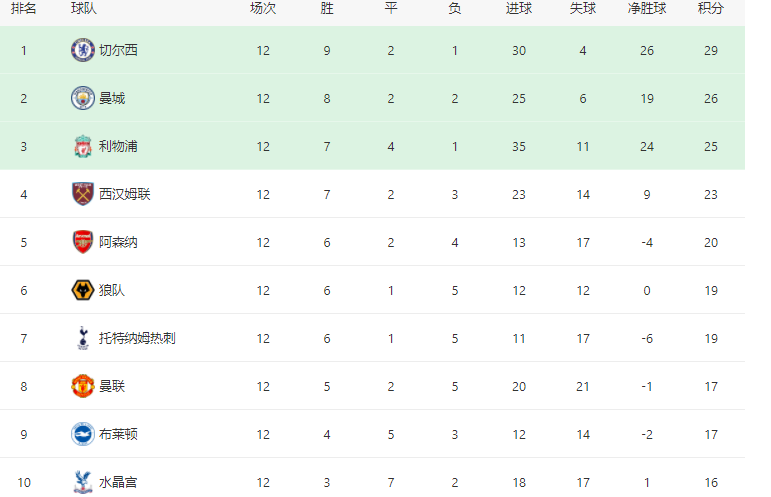
Task: Open the 利物浦 team name link
Action: click(x=118, y=146)
